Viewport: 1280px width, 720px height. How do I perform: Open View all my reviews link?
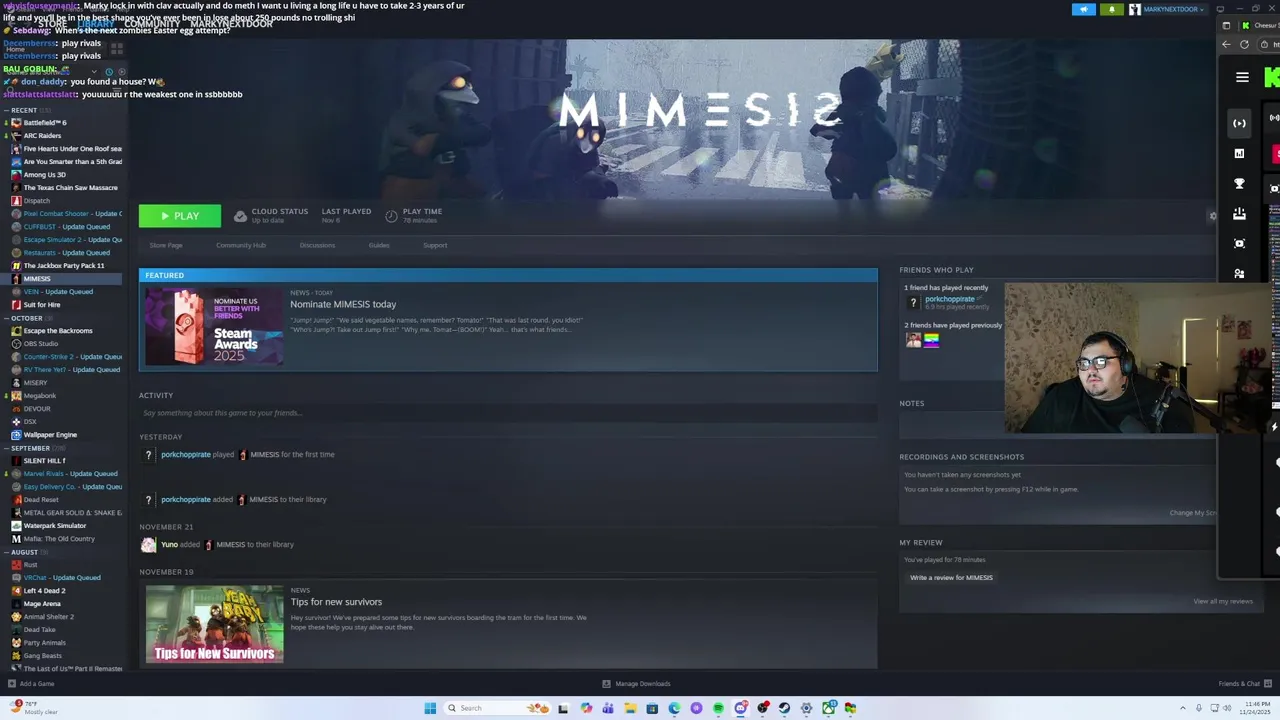pyautogui.click(x=1222, y=601)
